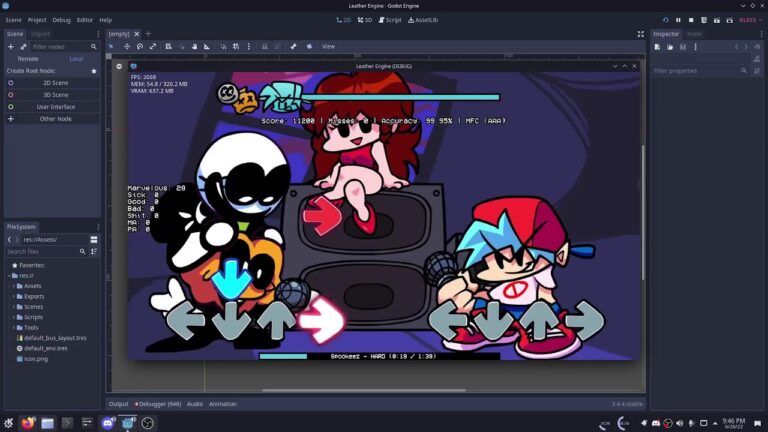768x432 pixels.
Task: Open the Debug menu
Action: pyautogui.click(x=61, y=20)
